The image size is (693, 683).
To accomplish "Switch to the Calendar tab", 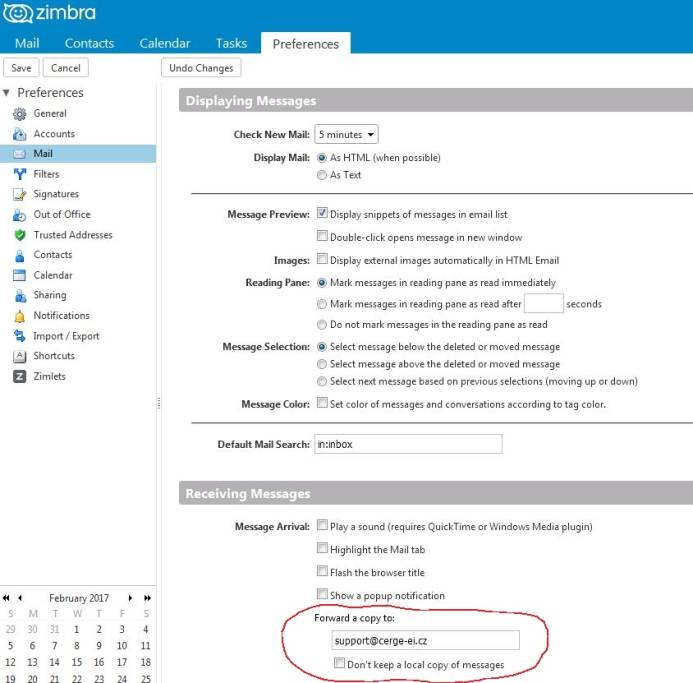I will [165, 43].
